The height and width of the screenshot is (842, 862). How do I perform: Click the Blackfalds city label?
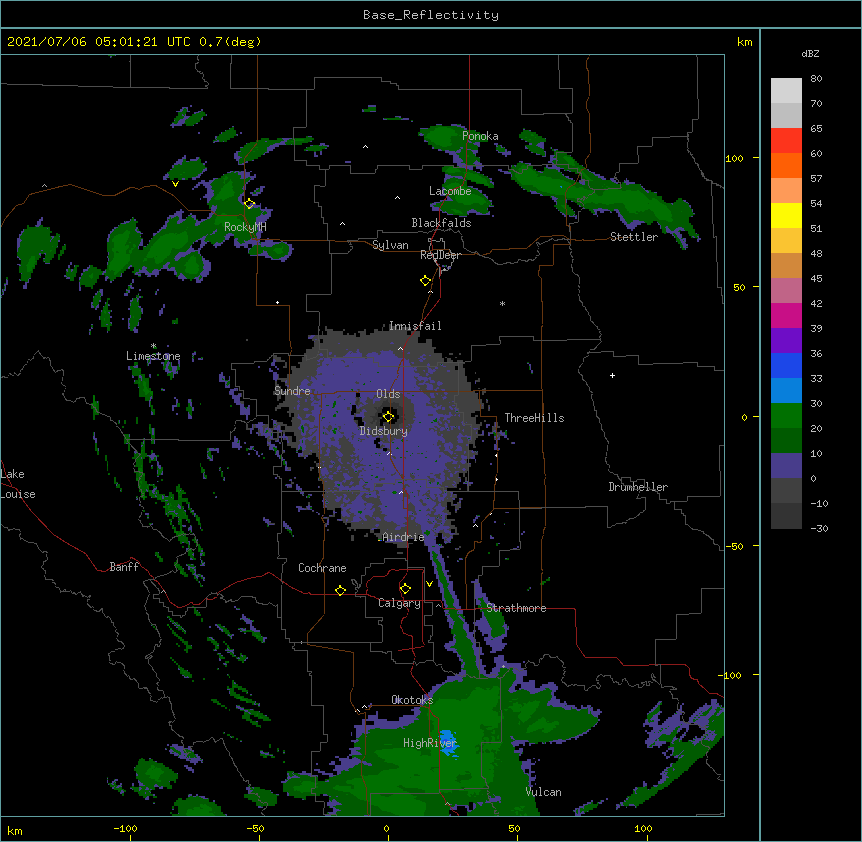tap(441, 223)
